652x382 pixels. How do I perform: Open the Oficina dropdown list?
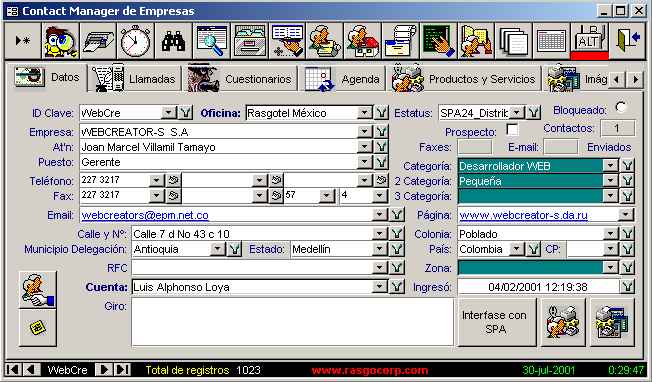[364, 113]
